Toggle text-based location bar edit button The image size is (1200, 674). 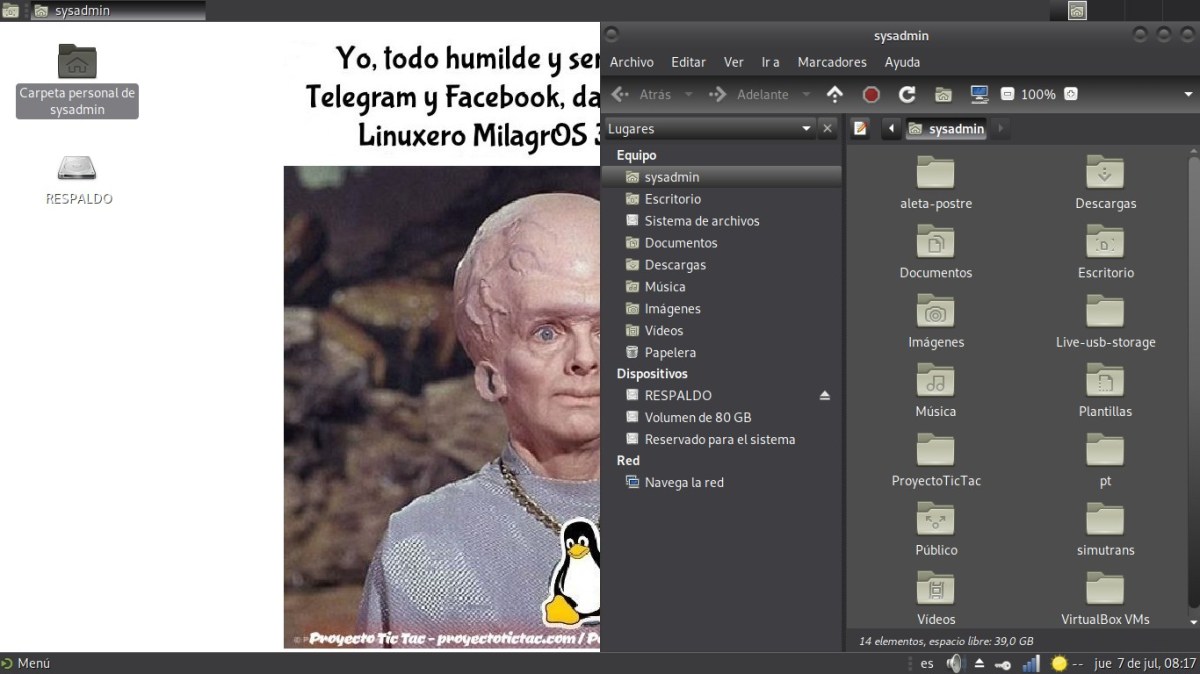coord(860,128)
